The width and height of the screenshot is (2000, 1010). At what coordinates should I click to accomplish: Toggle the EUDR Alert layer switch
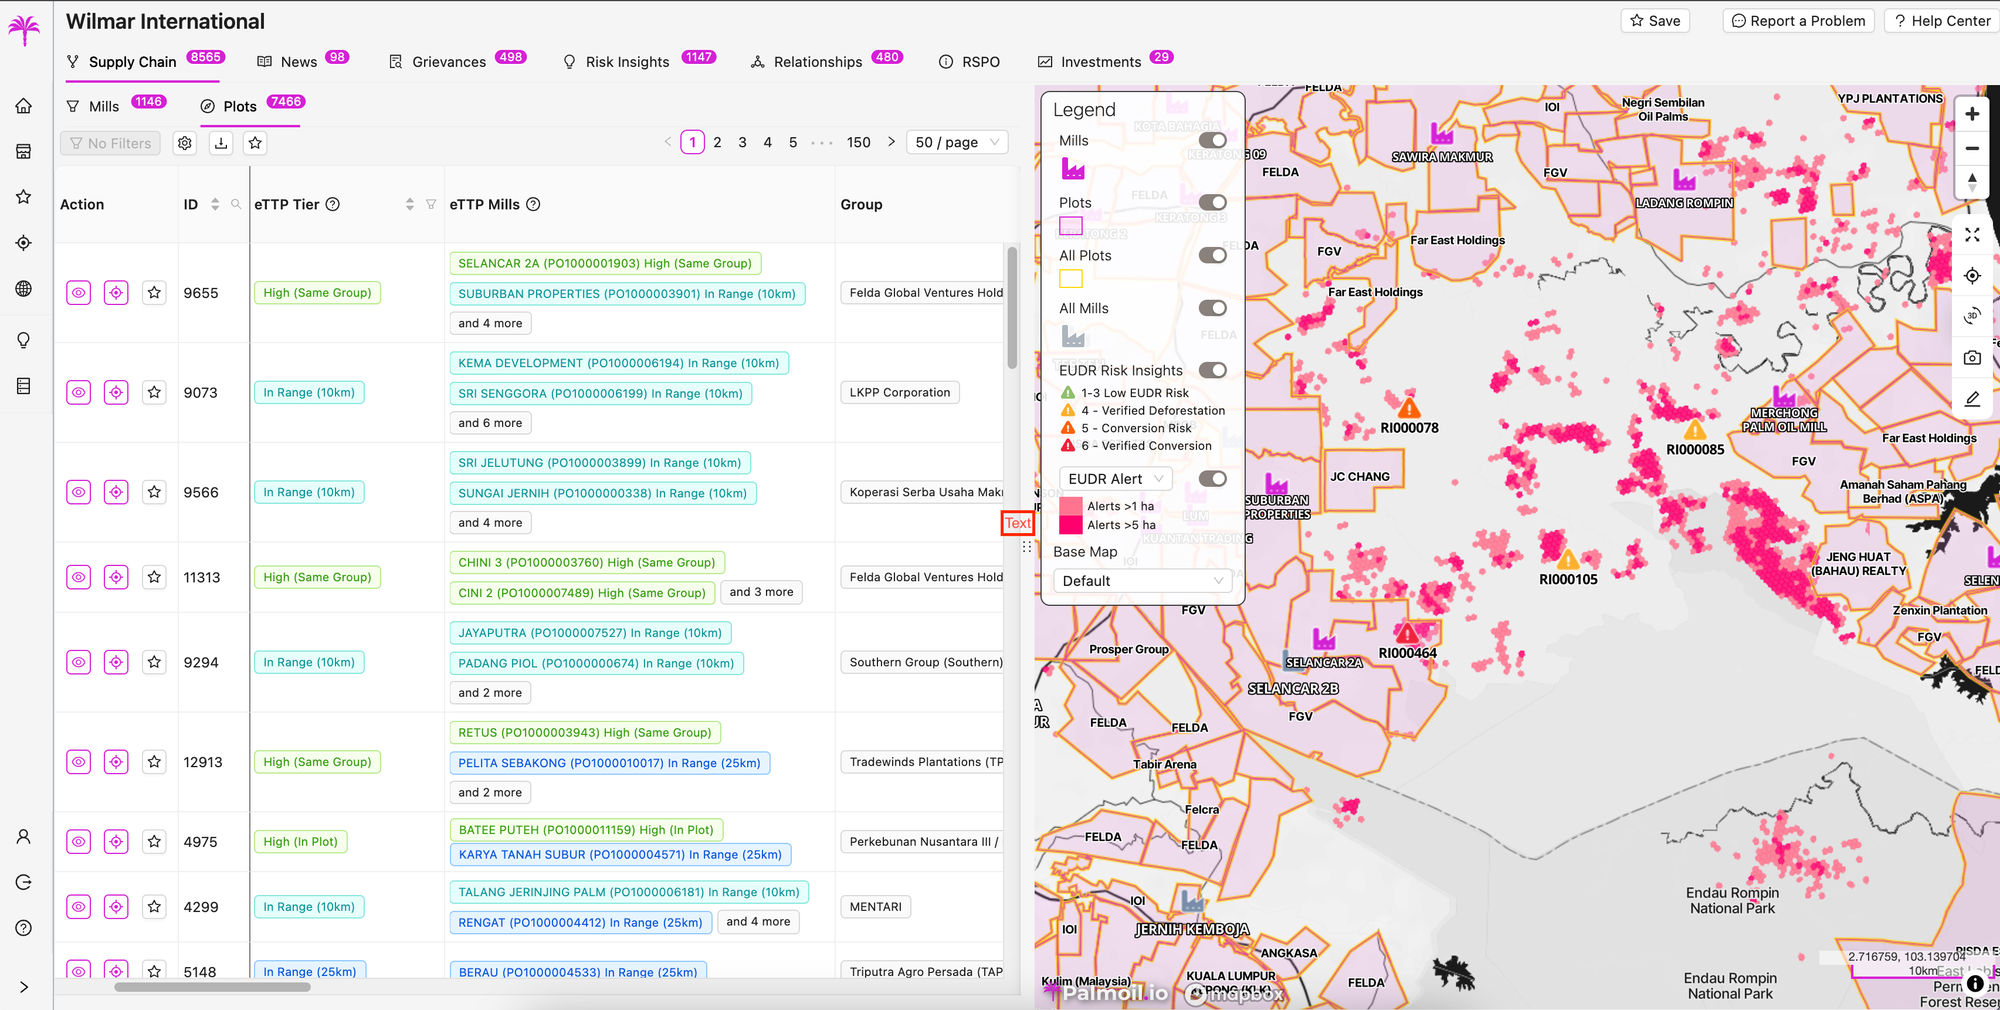(x=1212, y=479)
